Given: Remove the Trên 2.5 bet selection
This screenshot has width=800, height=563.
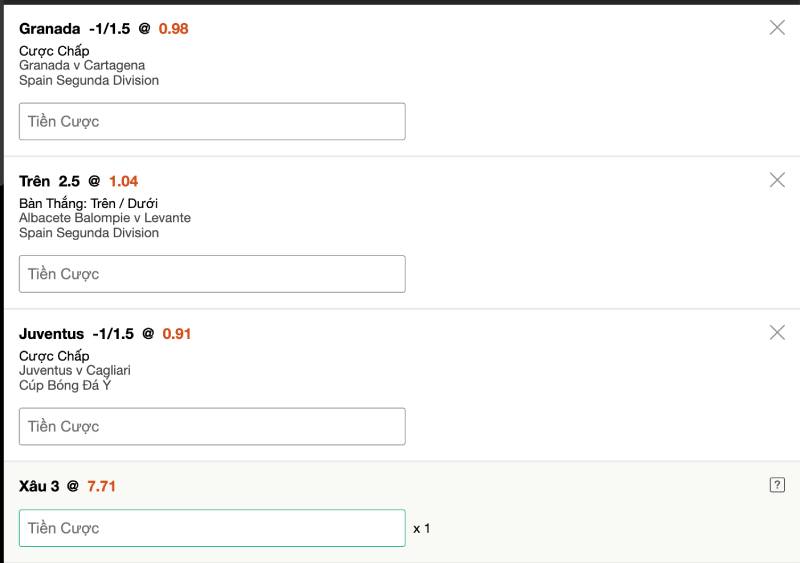Looking at the screenshot, I should tap(777, 180).
